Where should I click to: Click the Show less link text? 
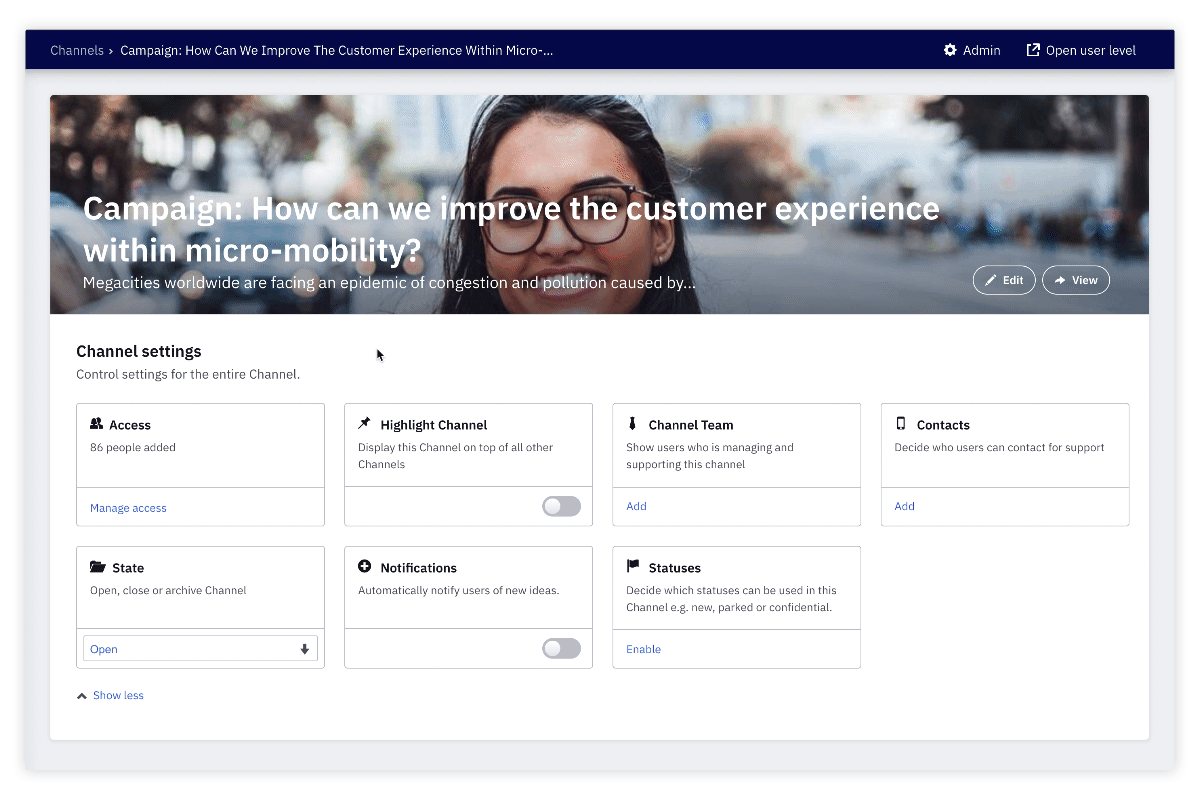click(x=118, y=696)
